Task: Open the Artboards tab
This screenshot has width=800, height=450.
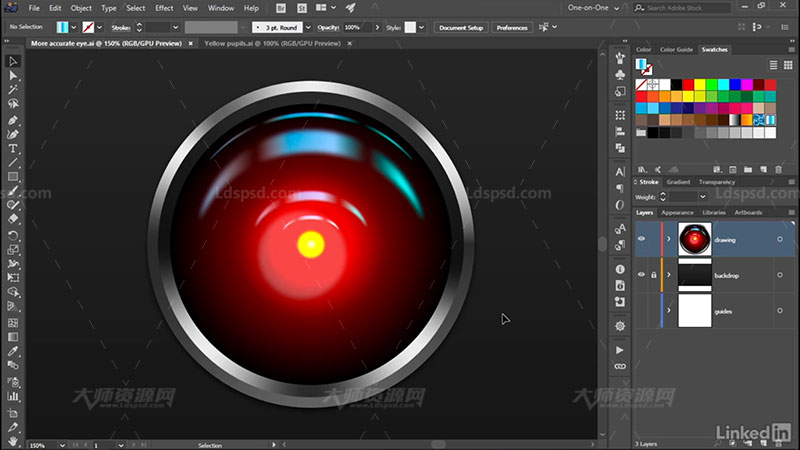Action: pos(748,212)
